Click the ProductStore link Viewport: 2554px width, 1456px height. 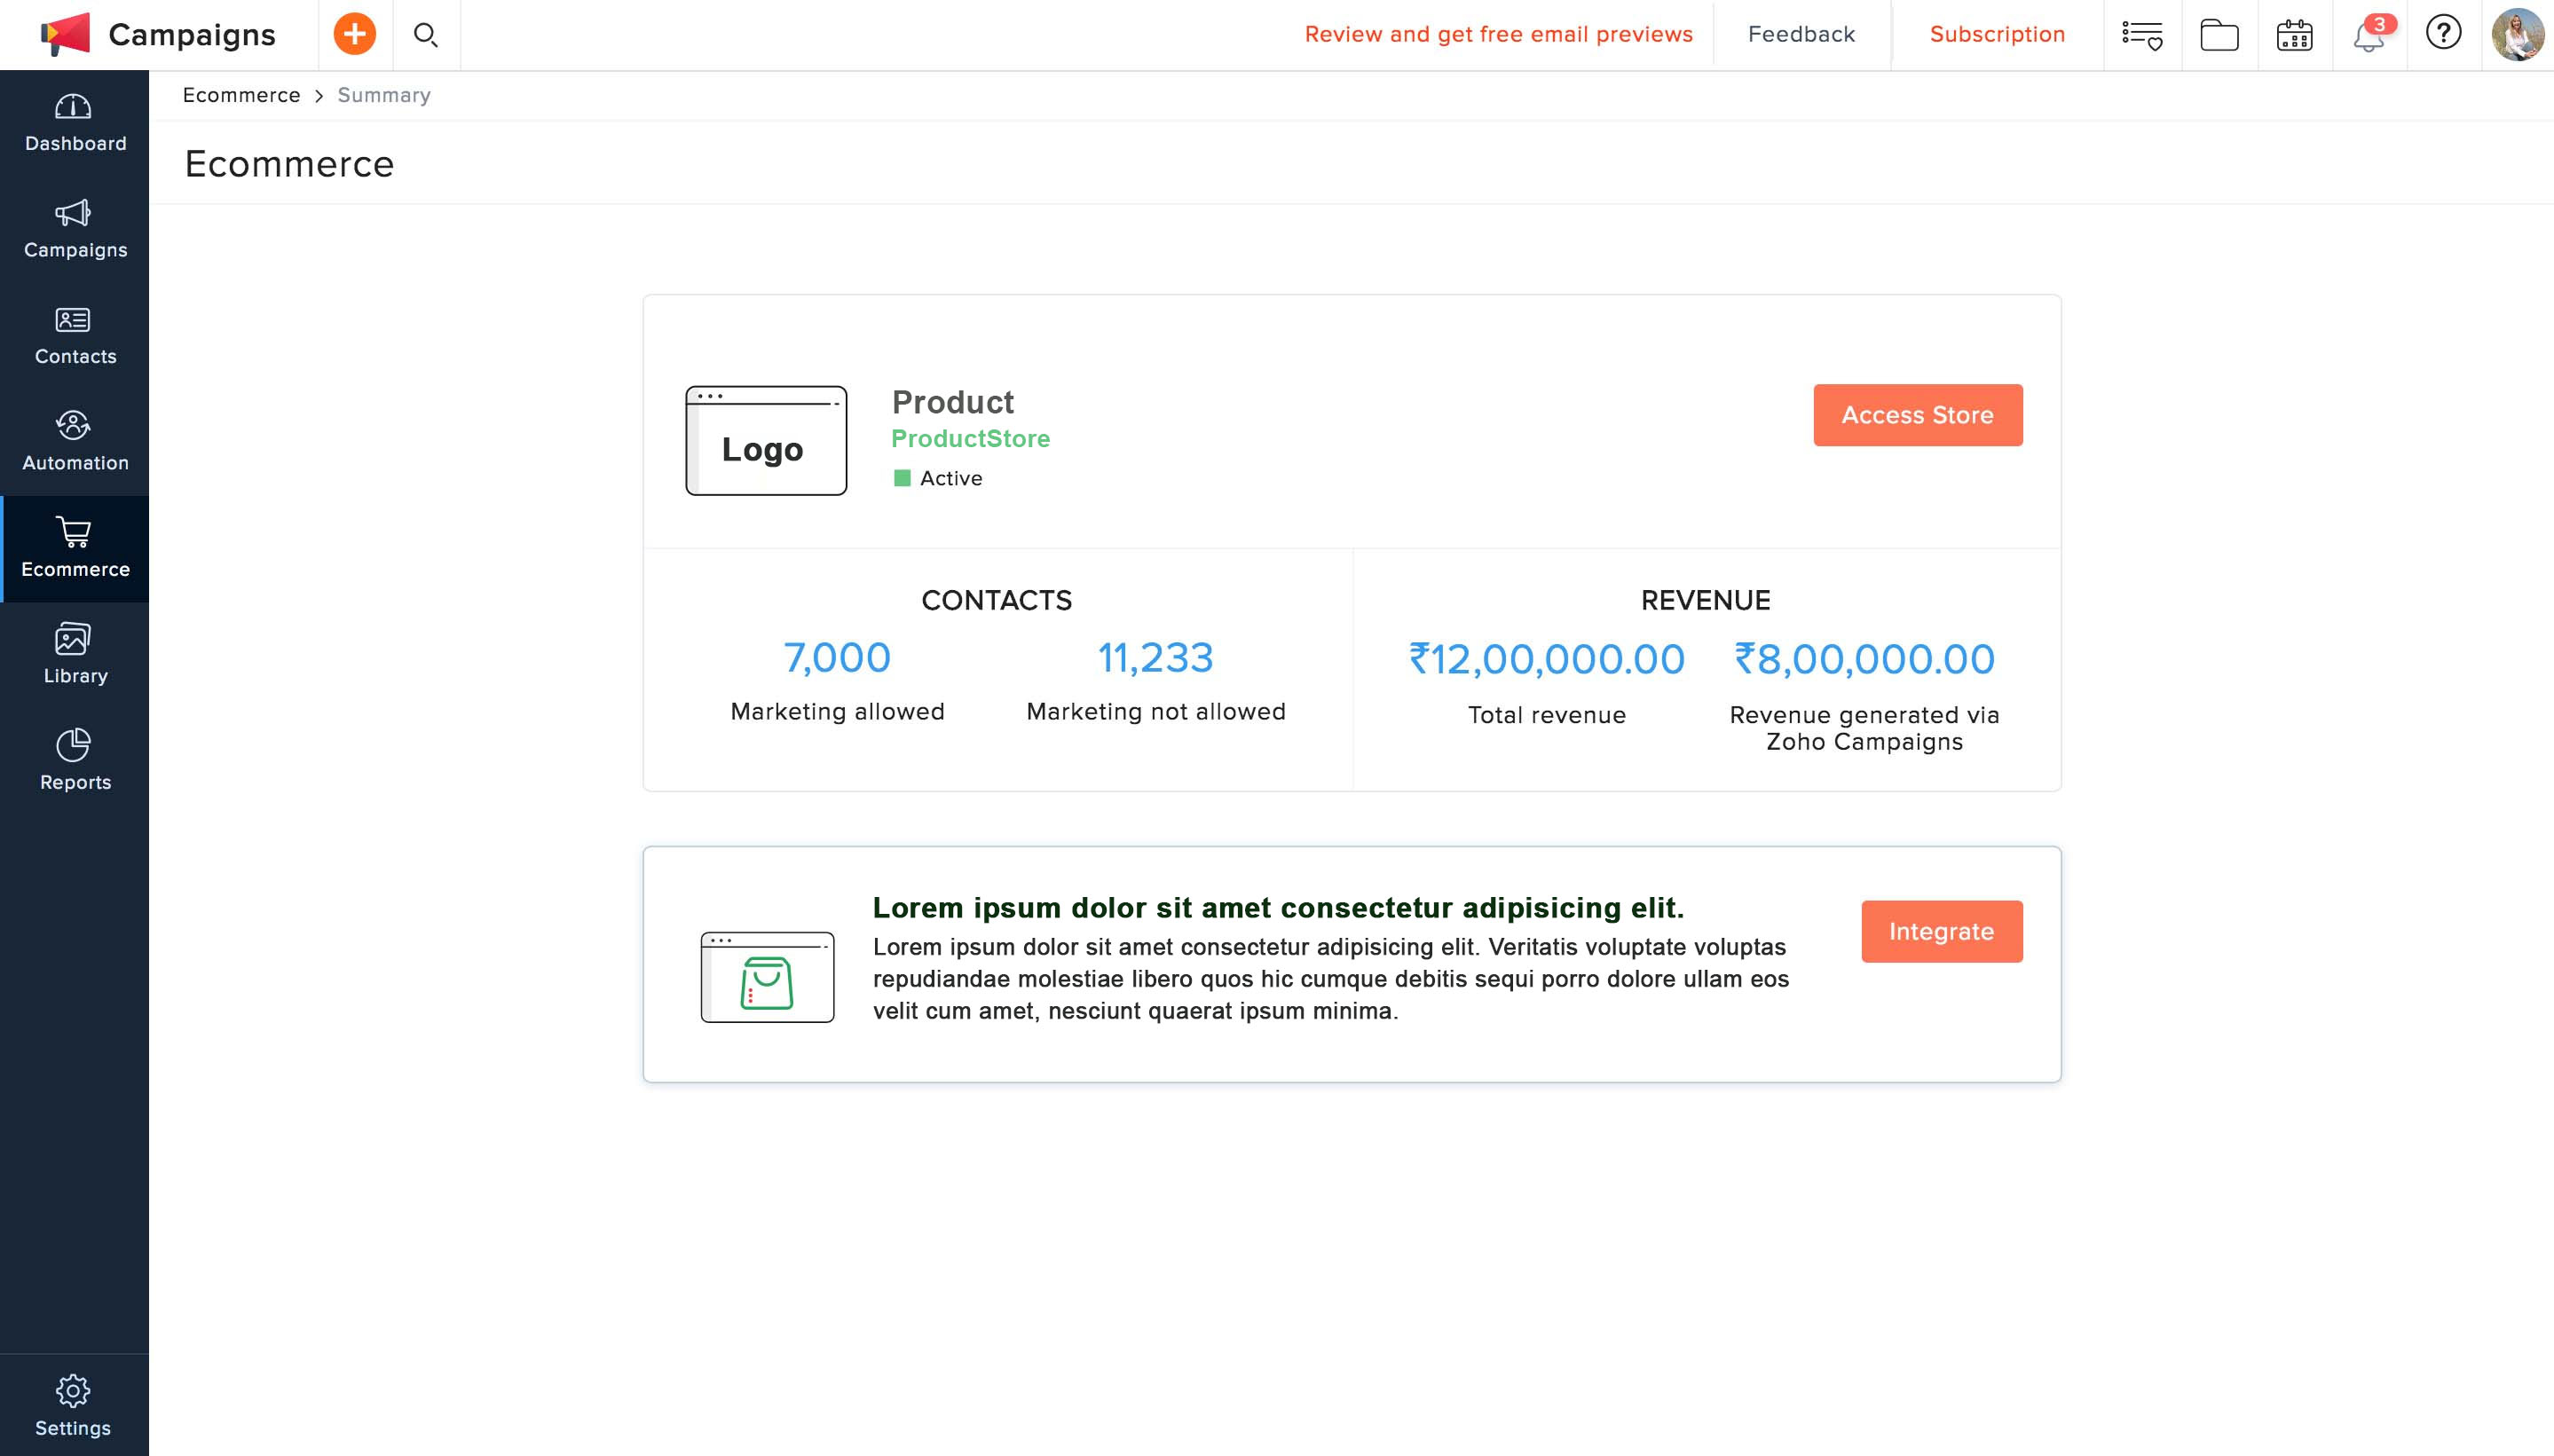point(970,439)
